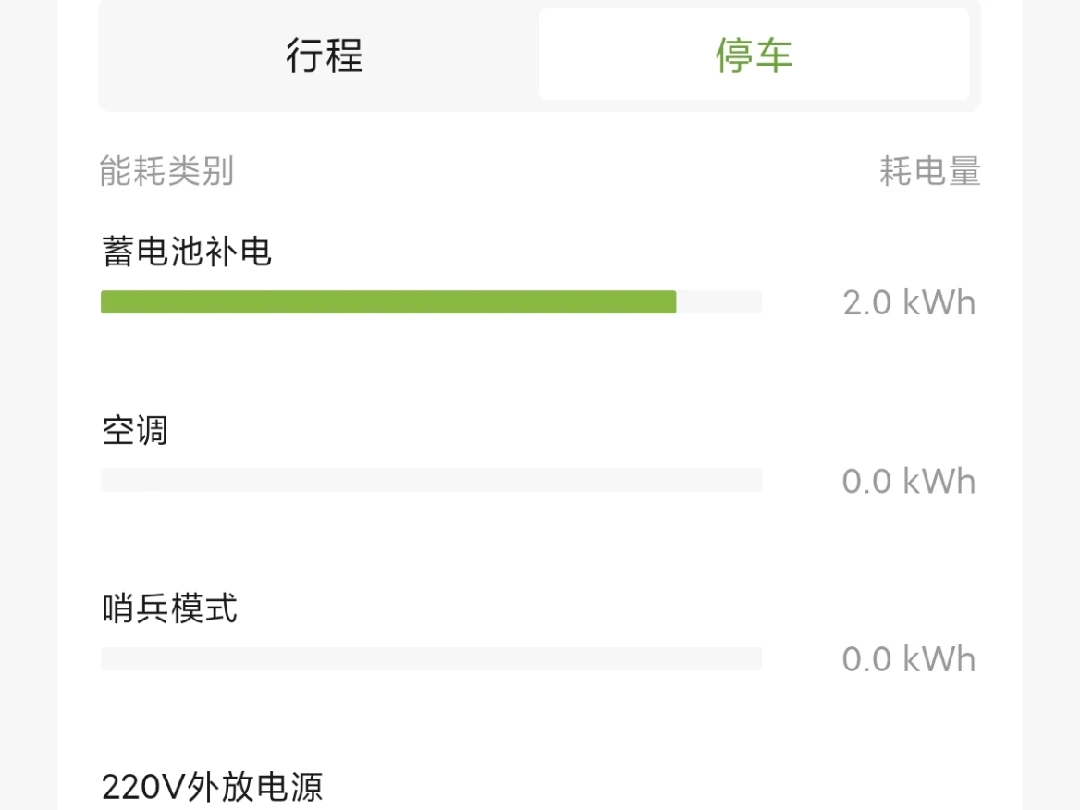Click the empty 哨兵模式 usage bar
Screen dimensions: 1080x810
(431, 658)
